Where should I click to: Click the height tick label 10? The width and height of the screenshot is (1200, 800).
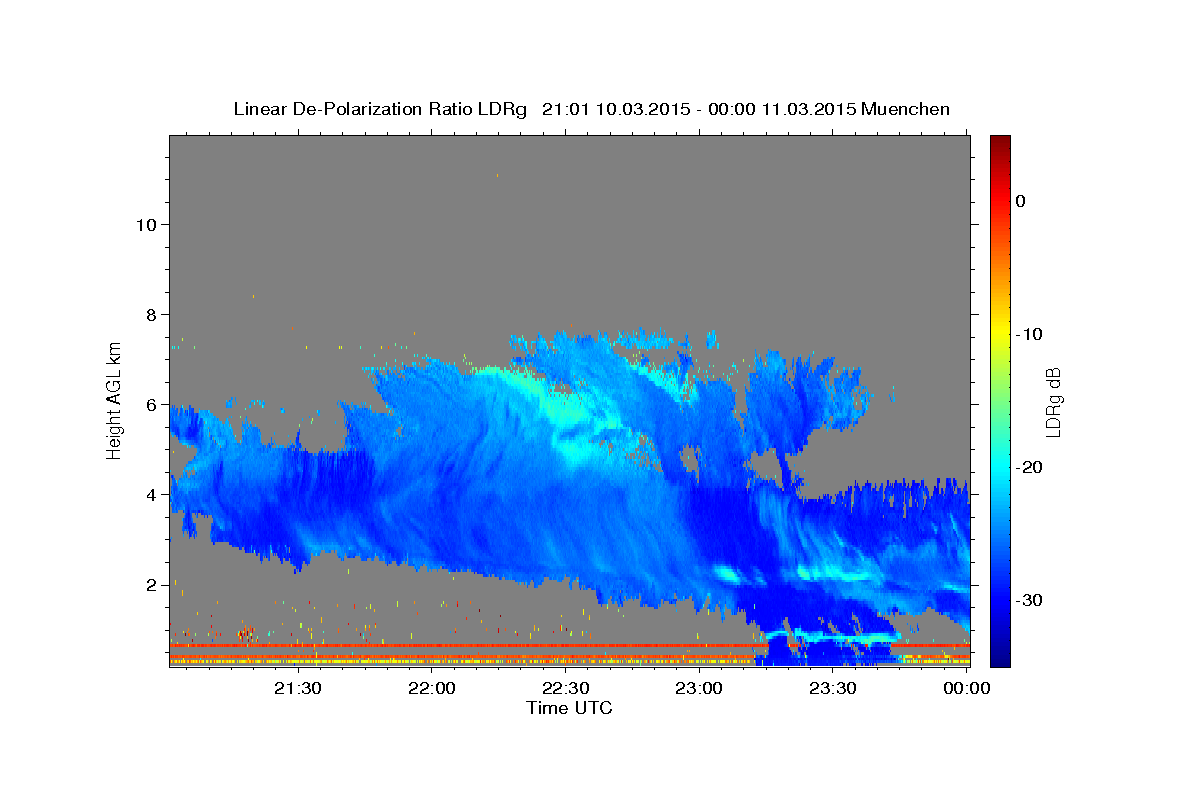(x=147, y=224)
